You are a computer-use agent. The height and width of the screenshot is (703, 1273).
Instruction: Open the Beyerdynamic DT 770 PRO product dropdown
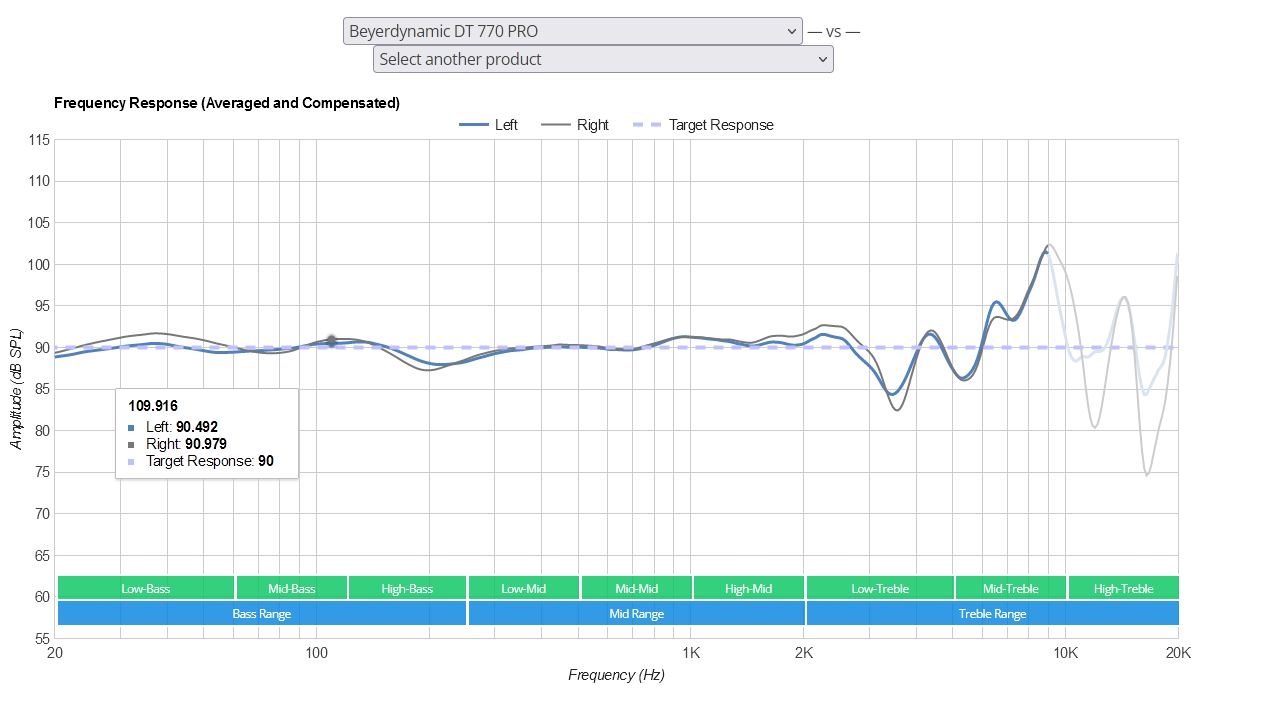point(572,31)
